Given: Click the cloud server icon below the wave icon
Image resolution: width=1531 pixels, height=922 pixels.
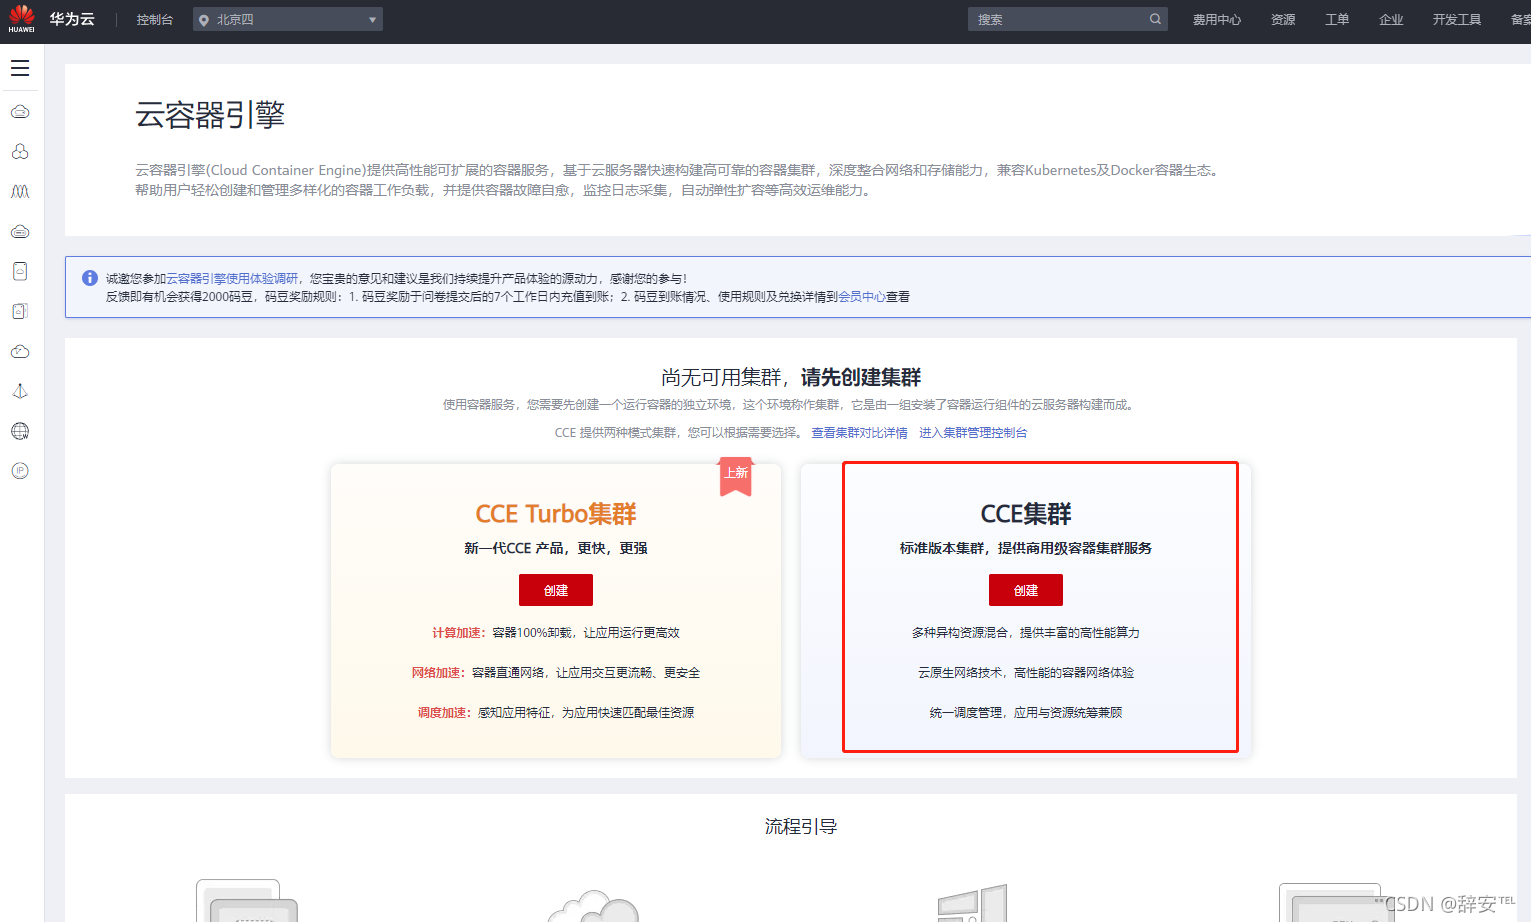Looking at the screenshot, I should pyautogui.click(x=20, y=232).
